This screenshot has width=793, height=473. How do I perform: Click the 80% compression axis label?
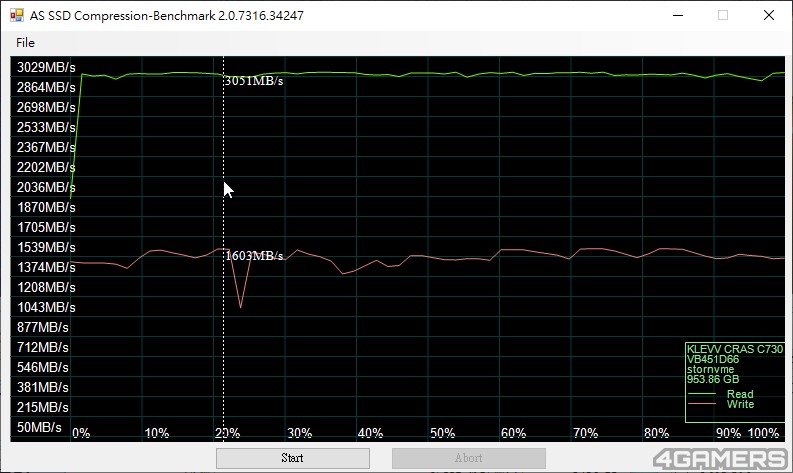point(656,434)
